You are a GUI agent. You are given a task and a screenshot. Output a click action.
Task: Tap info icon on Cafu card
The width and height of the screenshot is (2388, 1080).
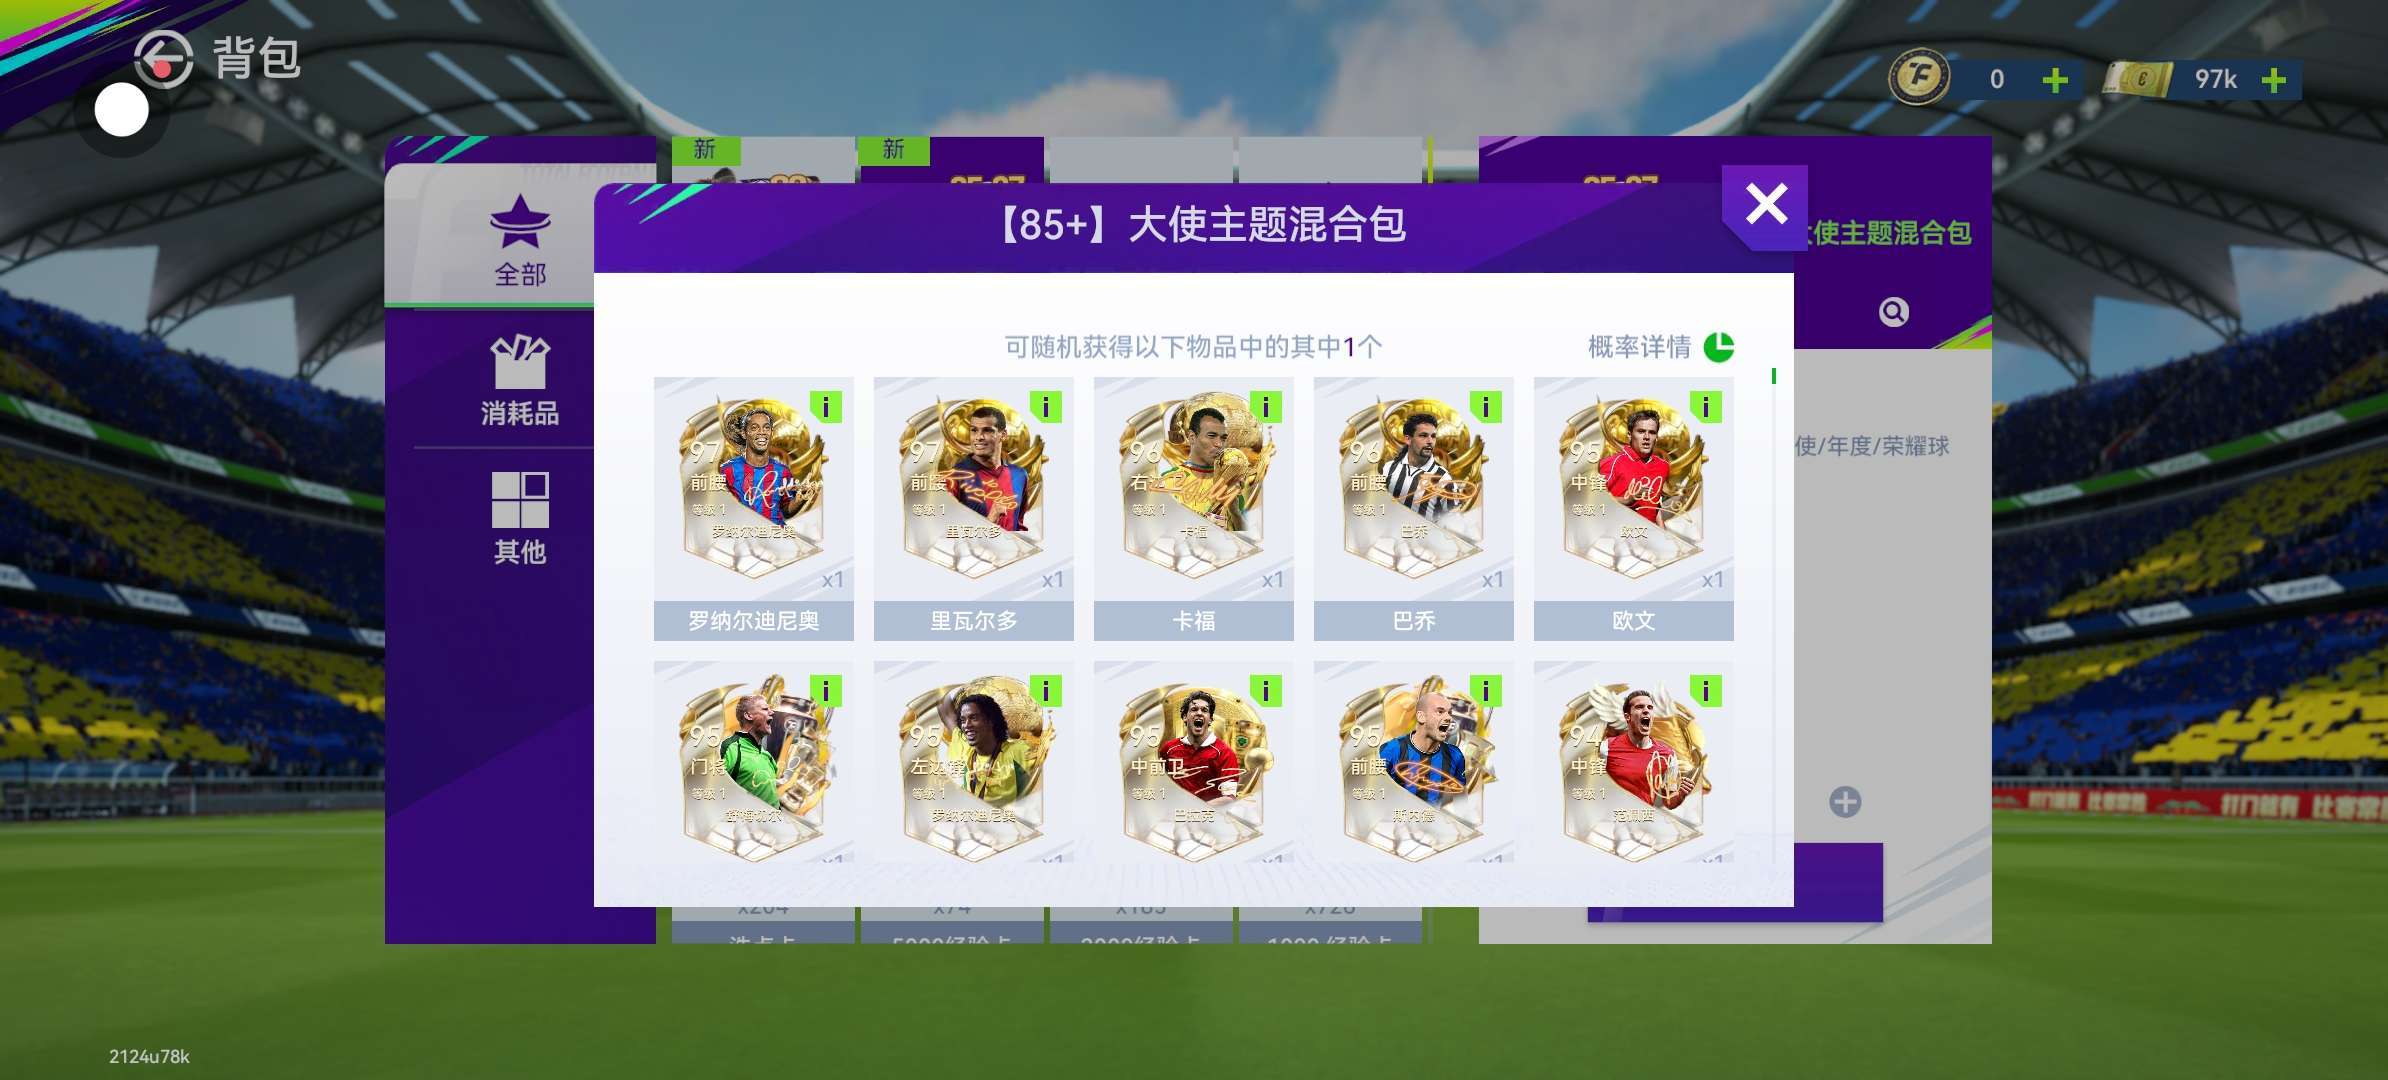point(1265,407)
